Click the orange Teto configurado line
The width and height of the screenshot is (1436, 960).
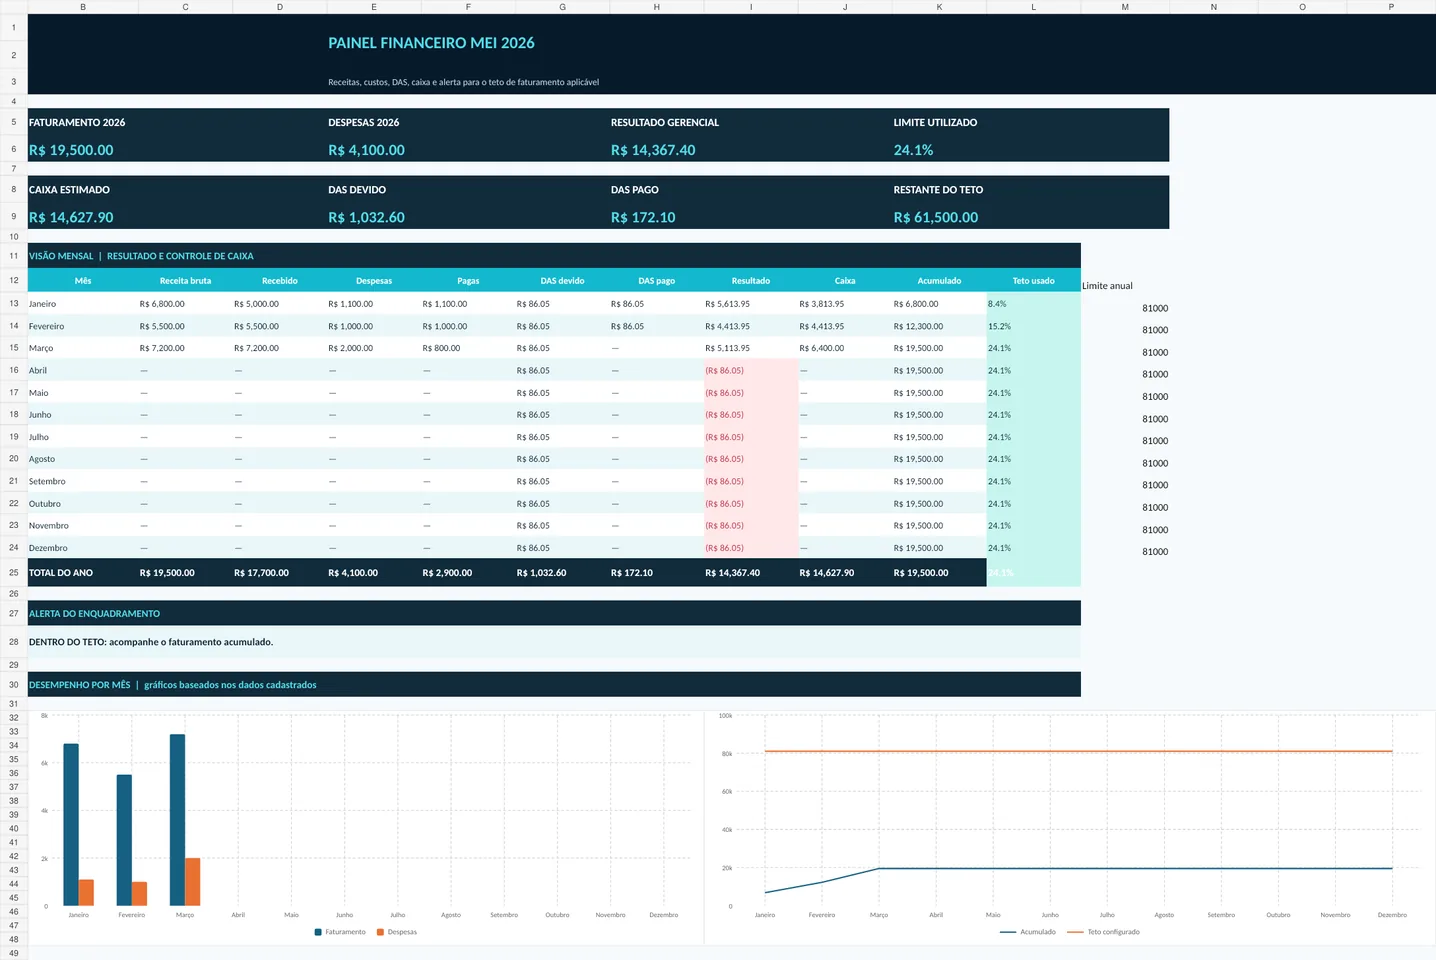click(1078, 751)
